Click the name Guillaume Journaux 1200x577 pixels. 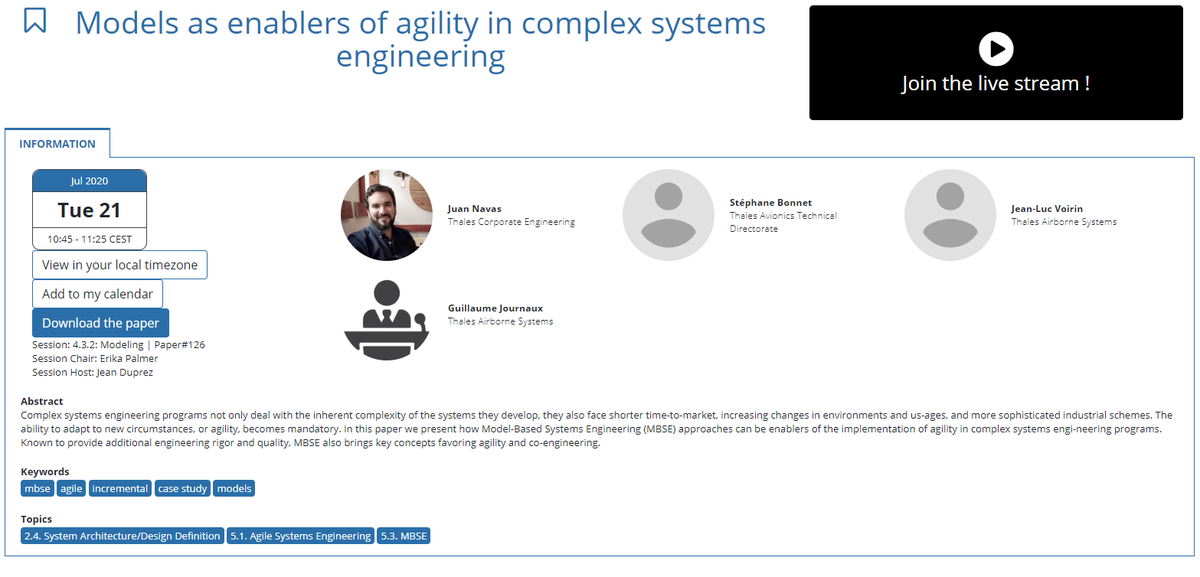point(496,308)
